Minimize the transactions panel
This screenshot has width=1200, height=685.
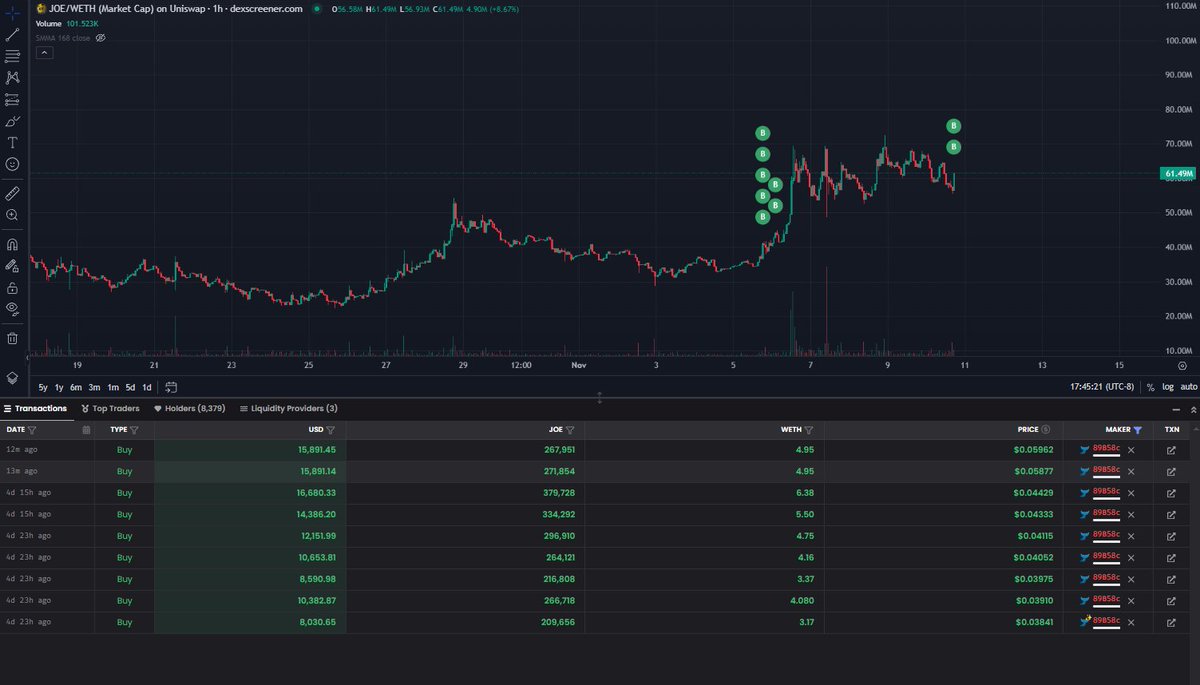tap(1175, 409)
